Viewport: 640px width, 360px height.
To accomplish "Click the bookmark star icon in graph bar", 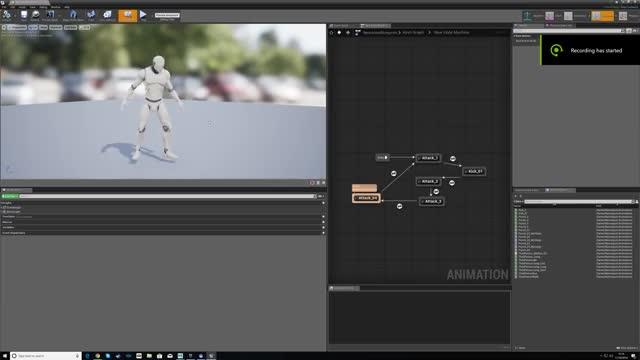I will pyautogui.click(x=331, y=33).
